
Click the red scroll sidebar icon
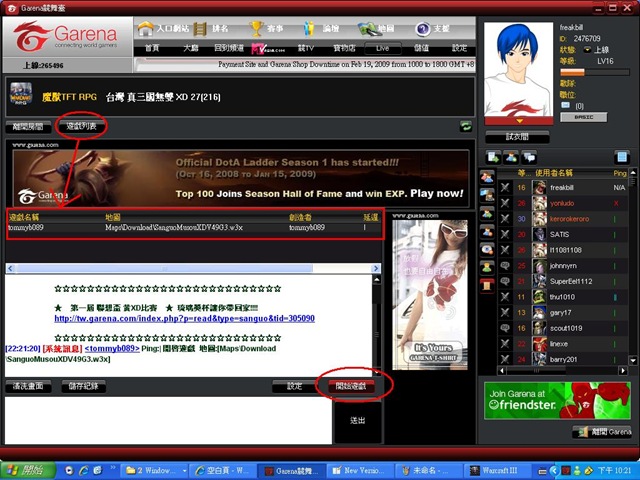[487, 285]
